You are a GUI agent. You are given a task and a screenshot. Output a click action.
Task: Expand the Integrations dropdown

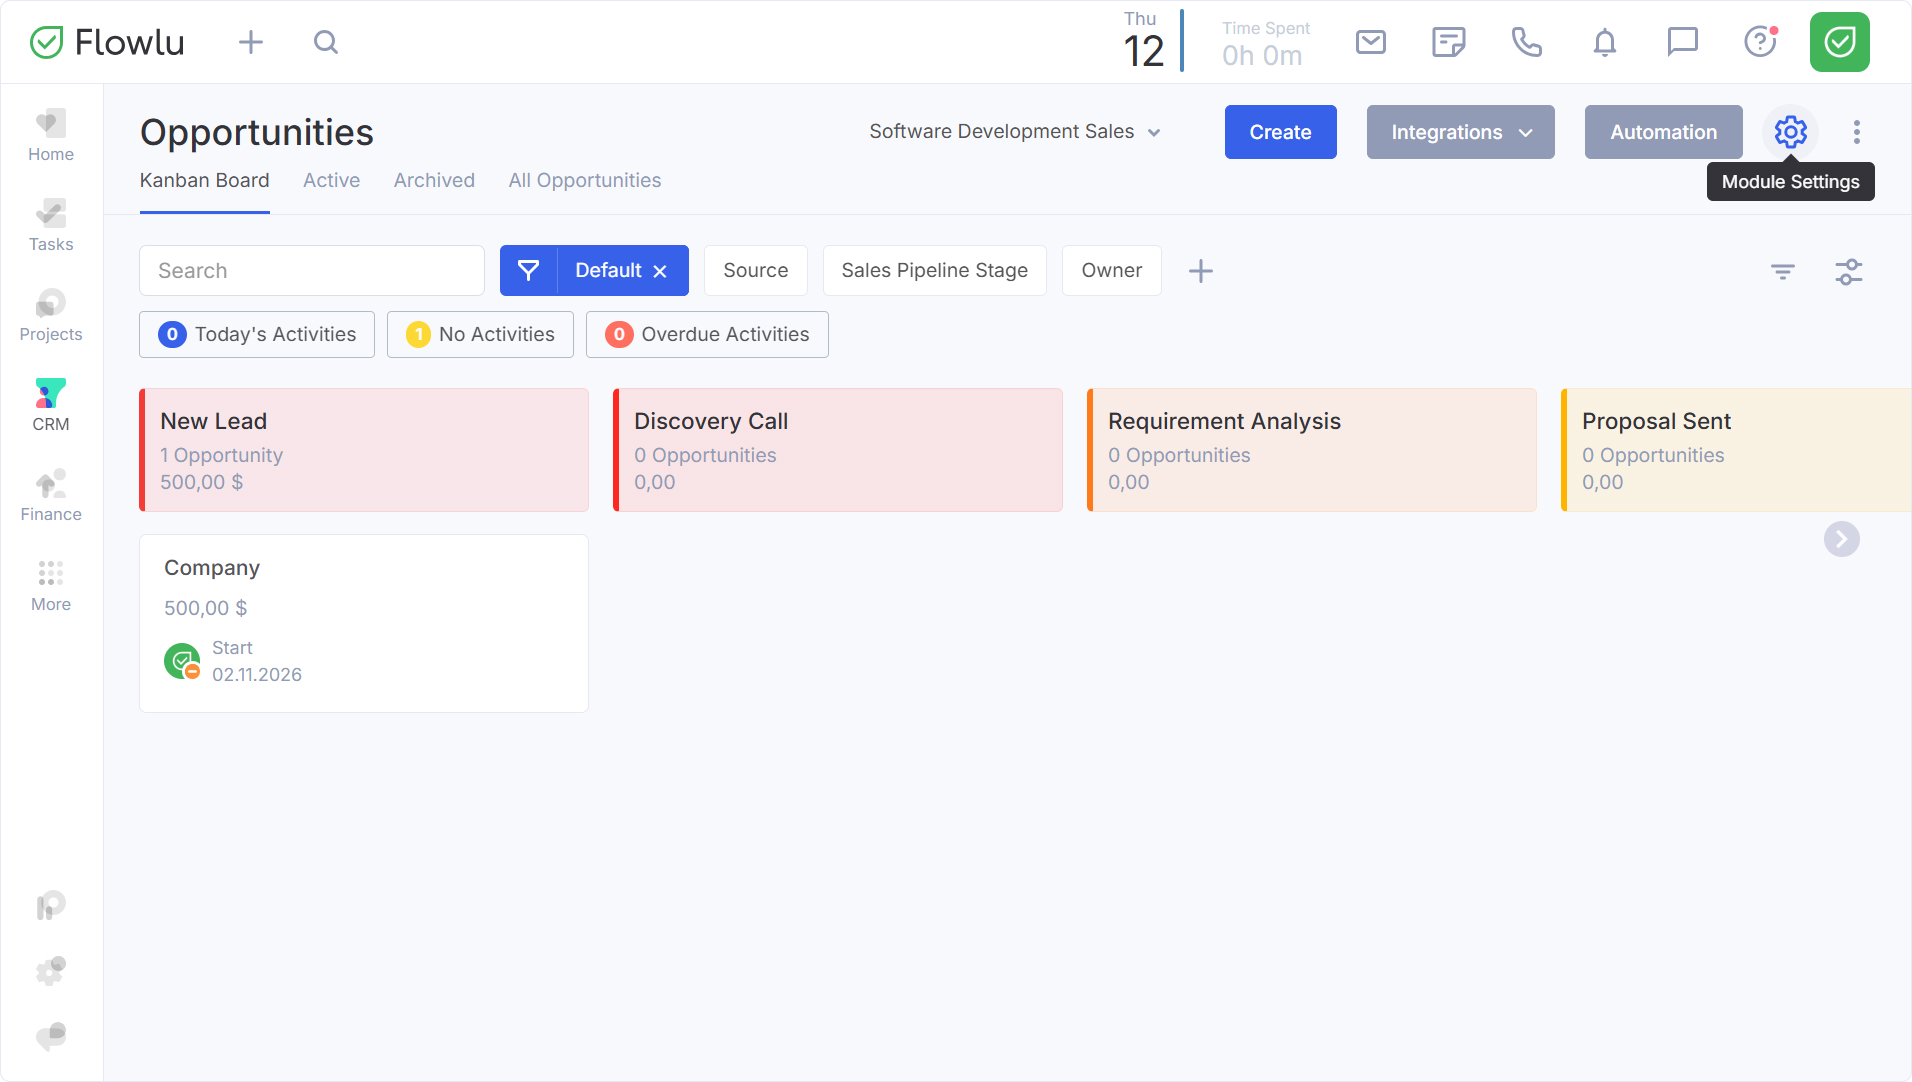tap(1460, 132)
